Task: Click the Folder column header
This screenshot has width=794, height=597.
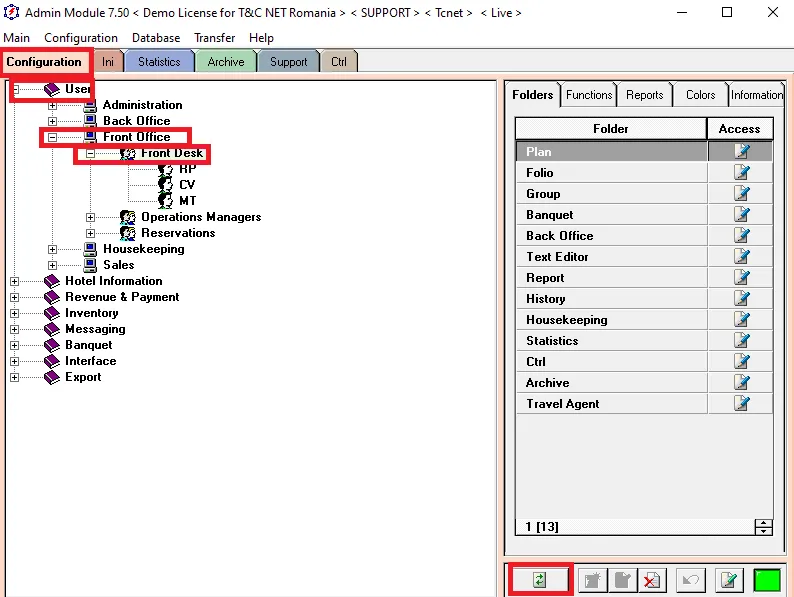Action: tap(611, 129)
